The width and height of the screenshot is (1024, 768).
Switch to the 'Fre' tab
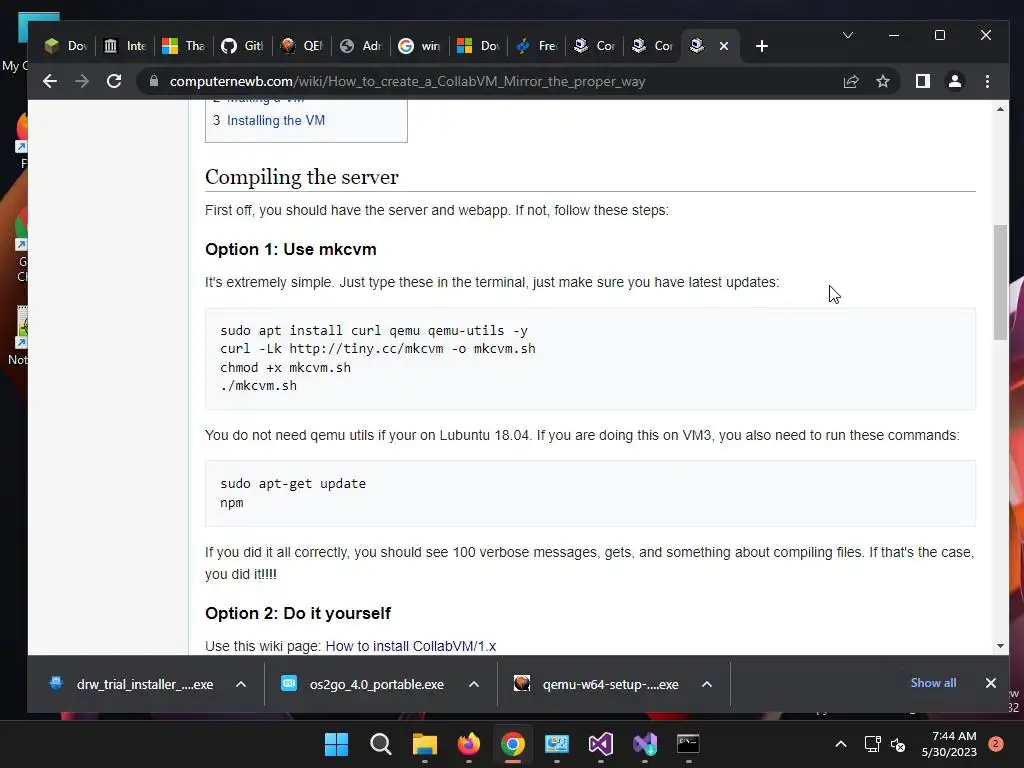coord(537,46)
